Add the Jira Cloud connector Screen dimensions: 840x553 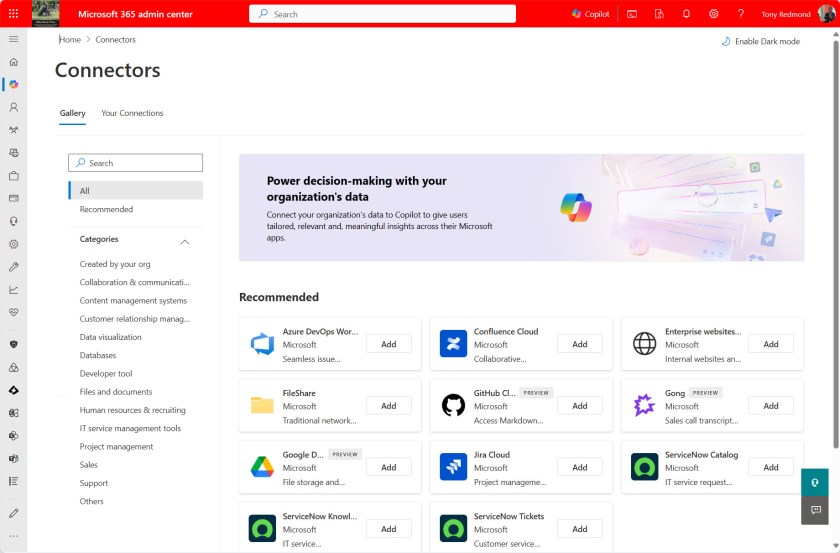pyautogui.click(x=580, y=467)
